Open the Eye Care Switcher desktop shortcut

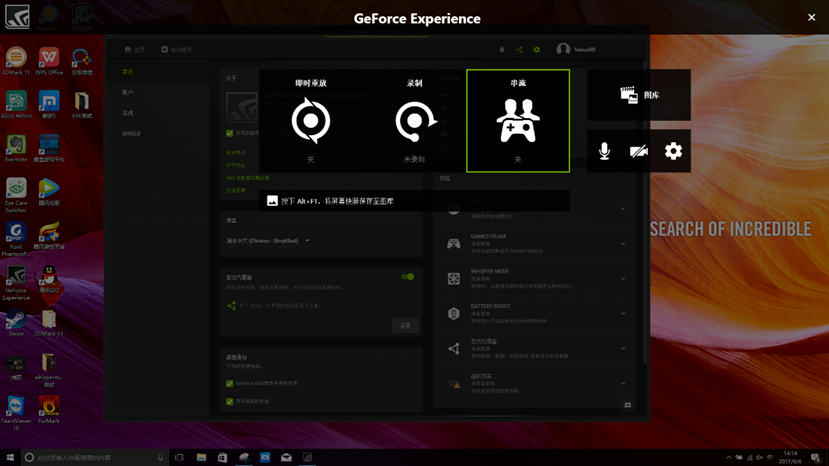[x=16, y=195]
